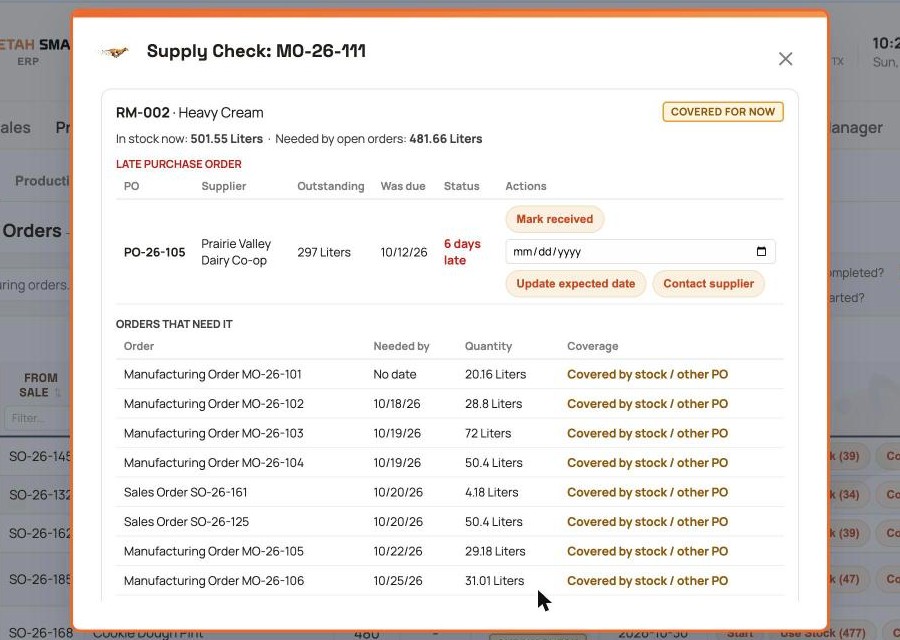900x640 pixels.
Task: Click supplier Prairie Valley Dairy Co-op
Action: click(x=236, y=252)
